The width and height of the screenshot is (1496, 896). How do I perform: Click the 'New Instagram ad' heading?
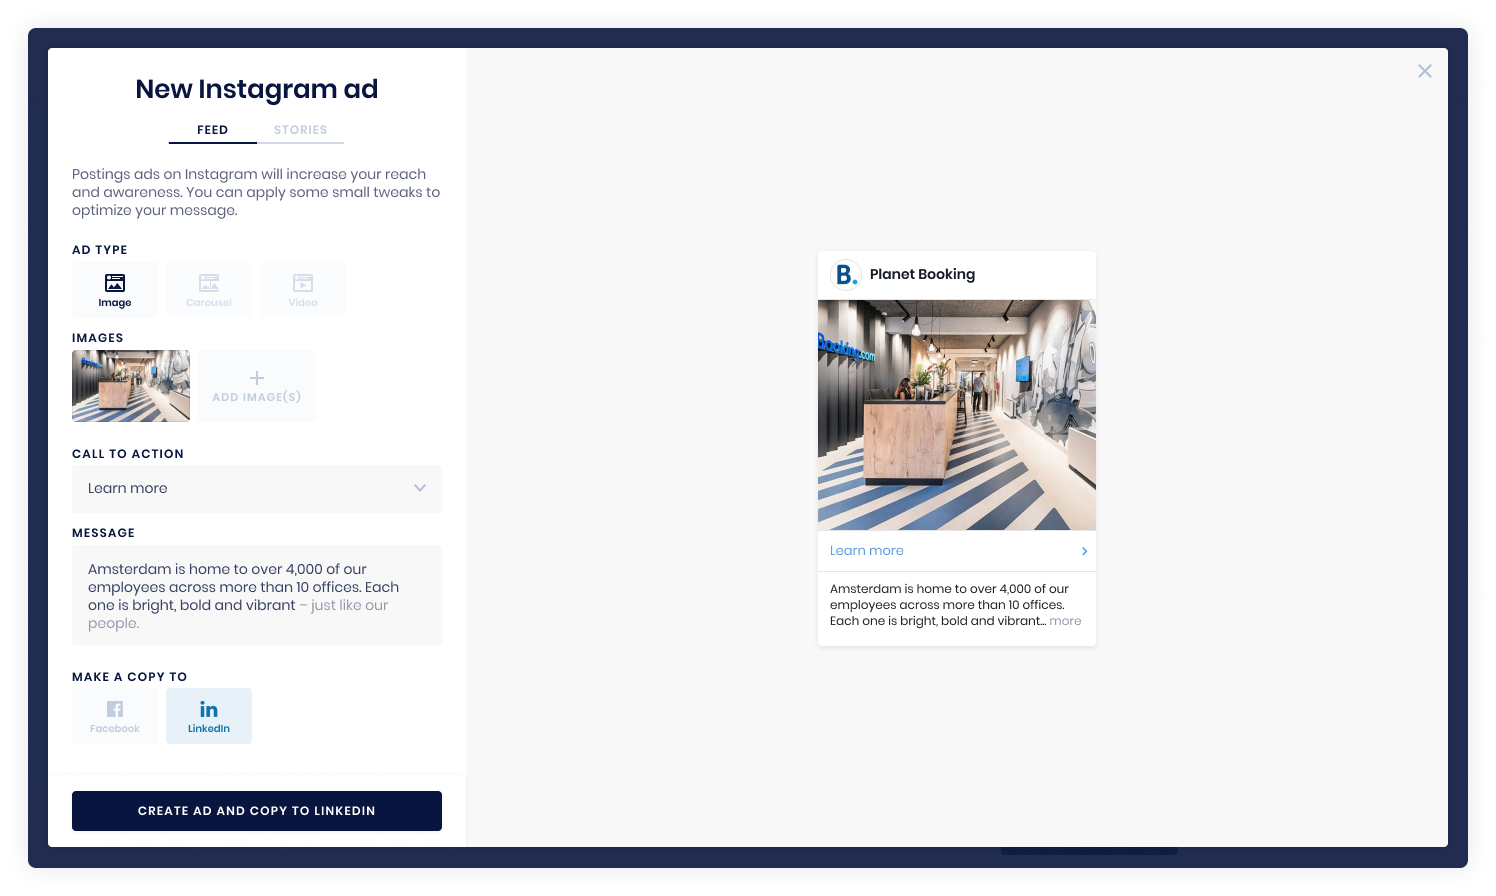(257, 89)
